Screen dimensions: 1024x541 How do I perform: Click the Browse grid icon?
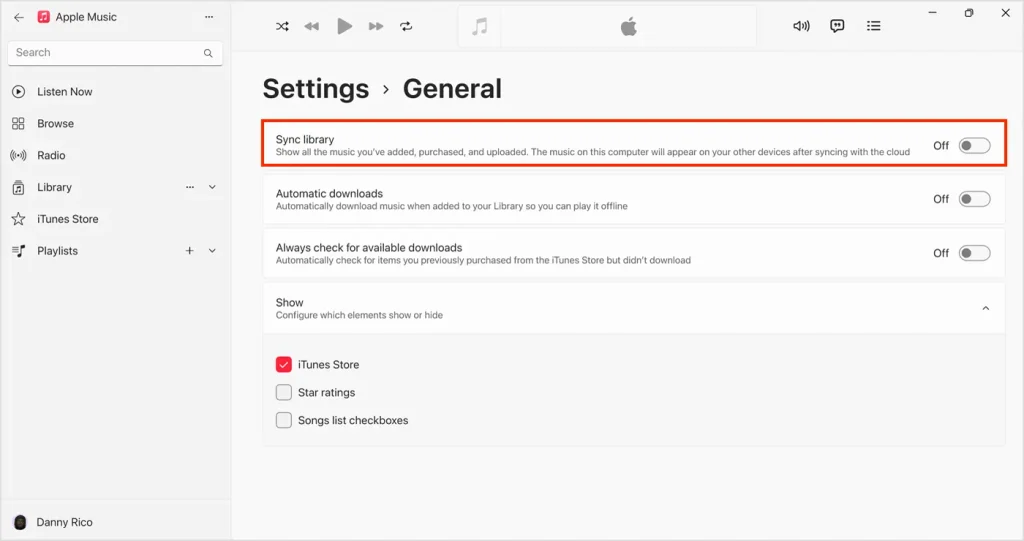18,123
